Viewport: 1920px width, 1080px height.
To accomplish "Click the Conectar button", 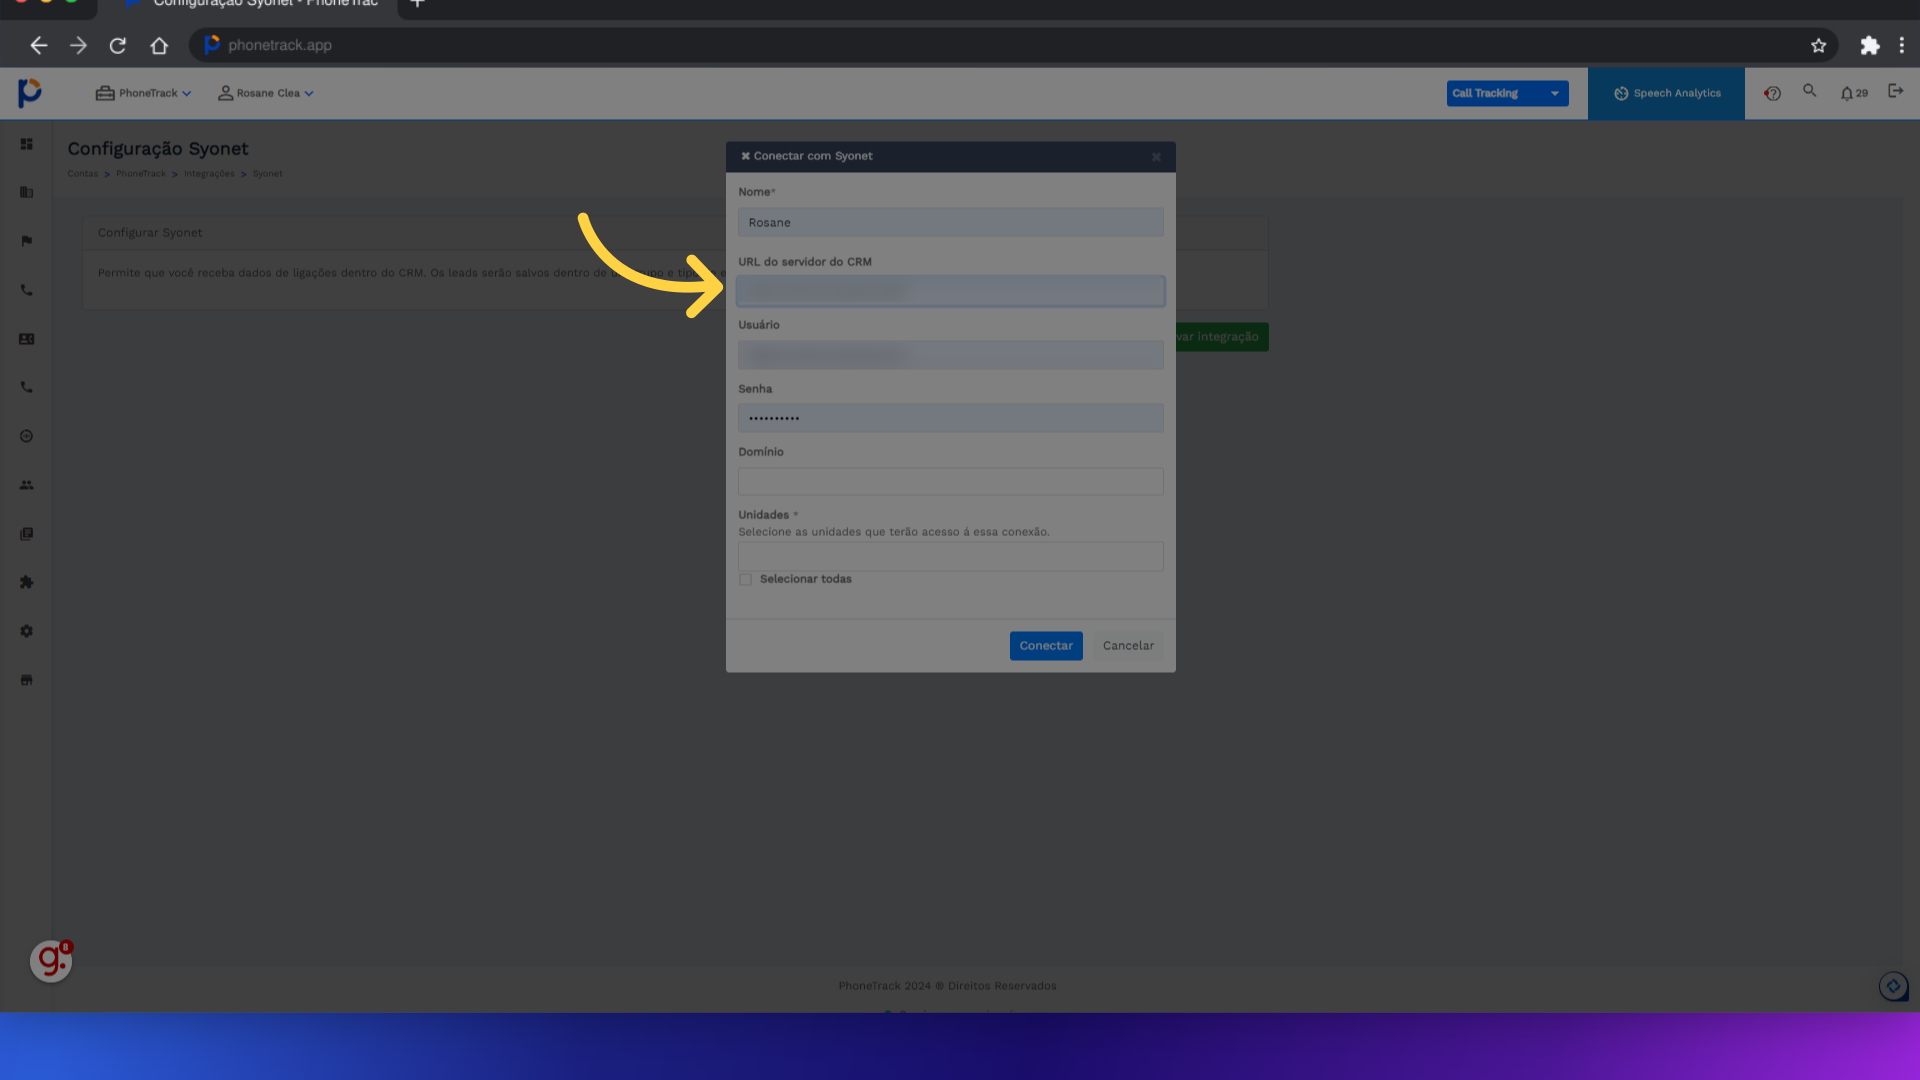I will (x=1046, y=646).
